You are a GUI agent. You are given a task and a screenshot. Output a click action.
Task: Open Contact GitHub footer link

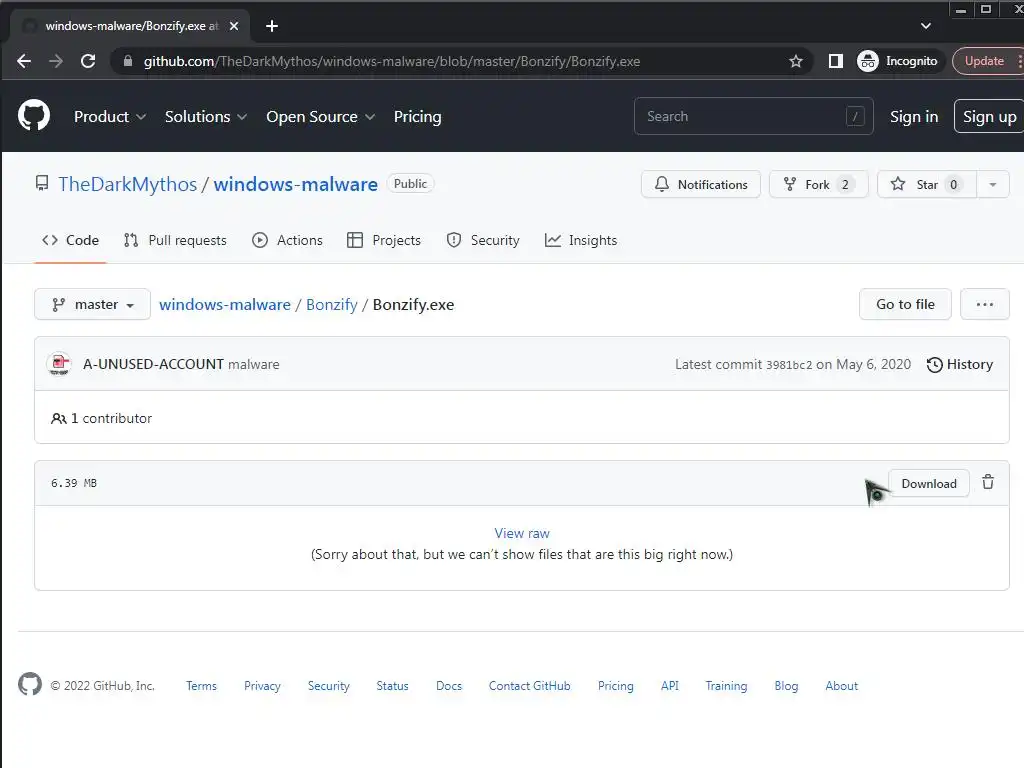click(530, 686)
